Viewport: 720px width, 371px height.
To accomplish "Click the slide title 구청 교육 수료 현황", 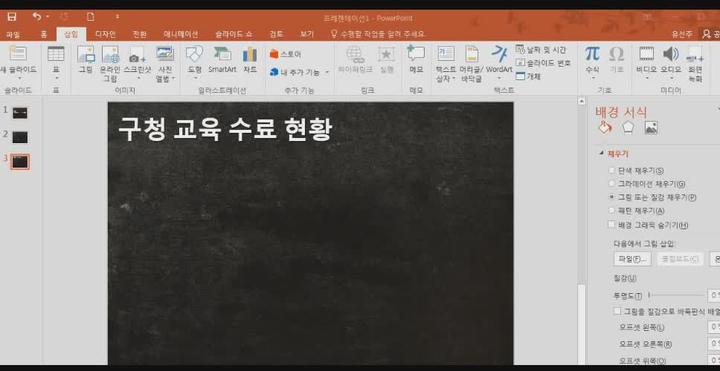I will [225, 129].
